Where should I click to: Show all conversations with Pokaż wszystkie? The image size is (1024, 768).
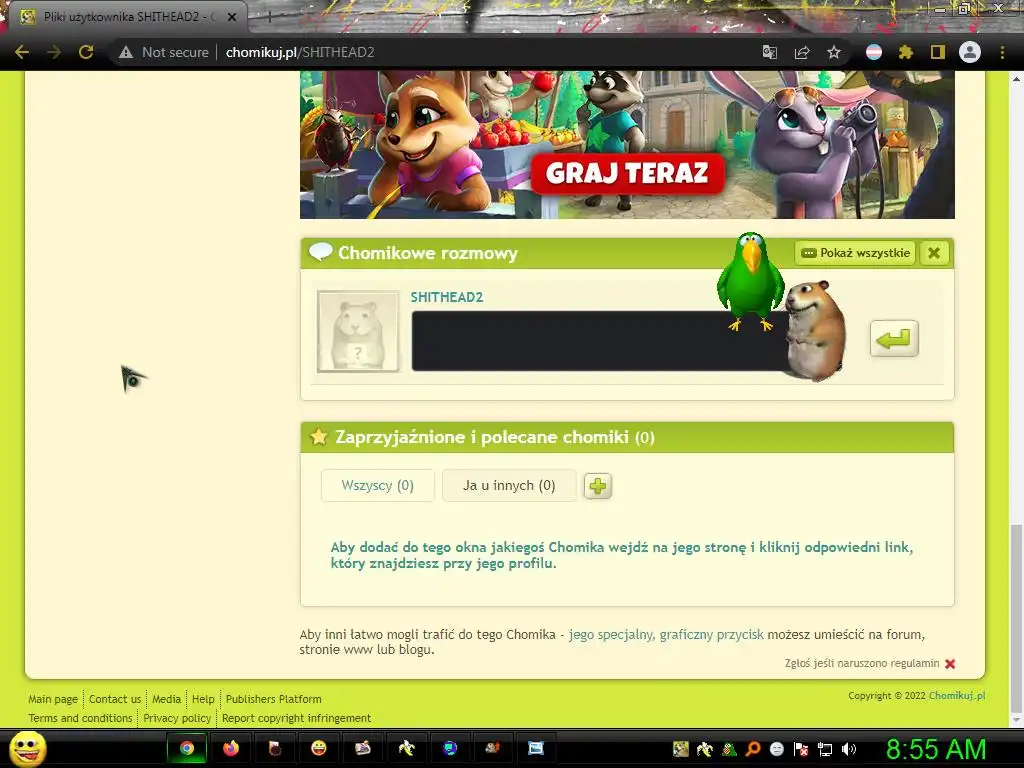[x=856, y=253]
